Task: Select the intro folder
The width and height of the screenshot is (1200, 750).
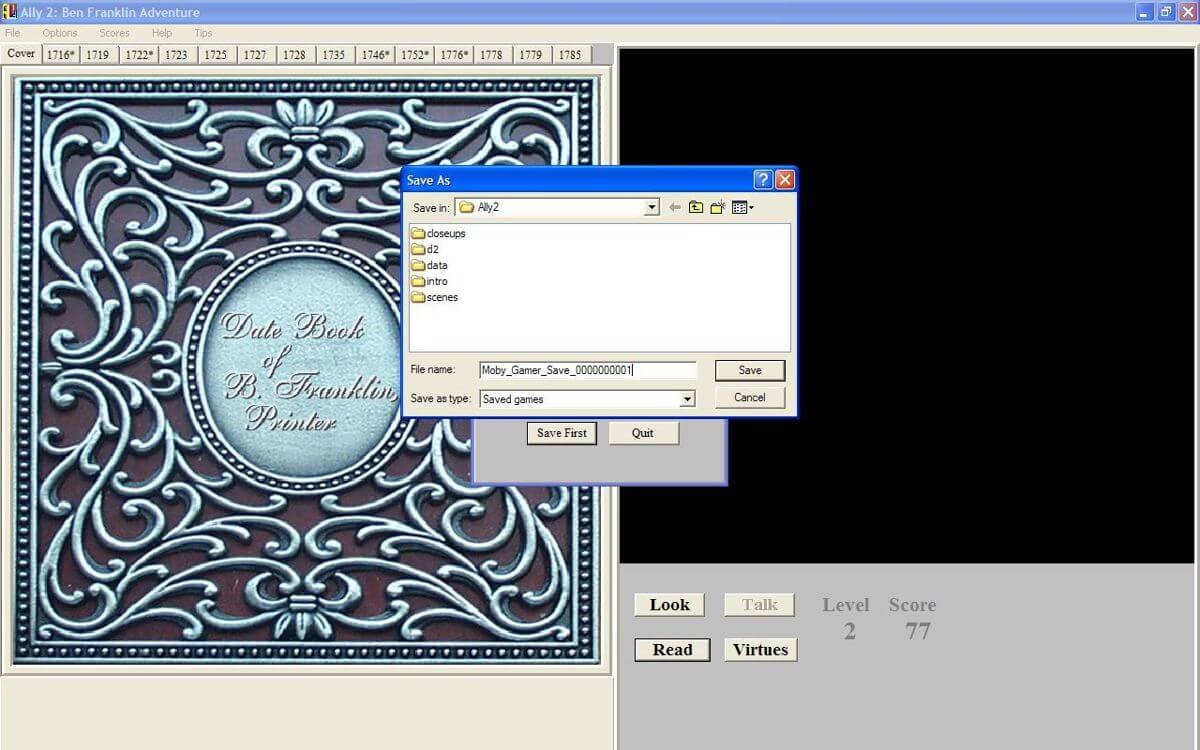Action: 429,281
